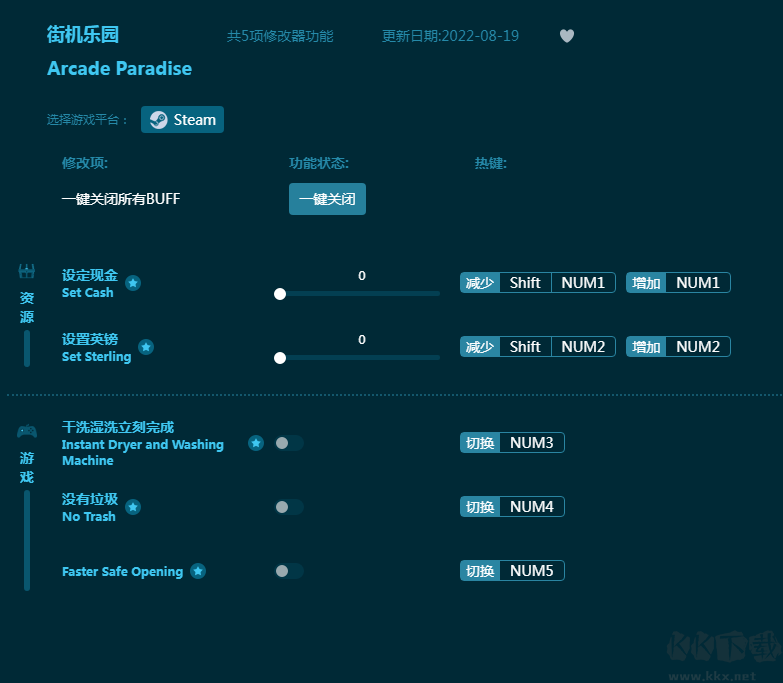Screen dimensions: 783x683
Task: Click the star icon beside No Trash
Action: (133, 507)
